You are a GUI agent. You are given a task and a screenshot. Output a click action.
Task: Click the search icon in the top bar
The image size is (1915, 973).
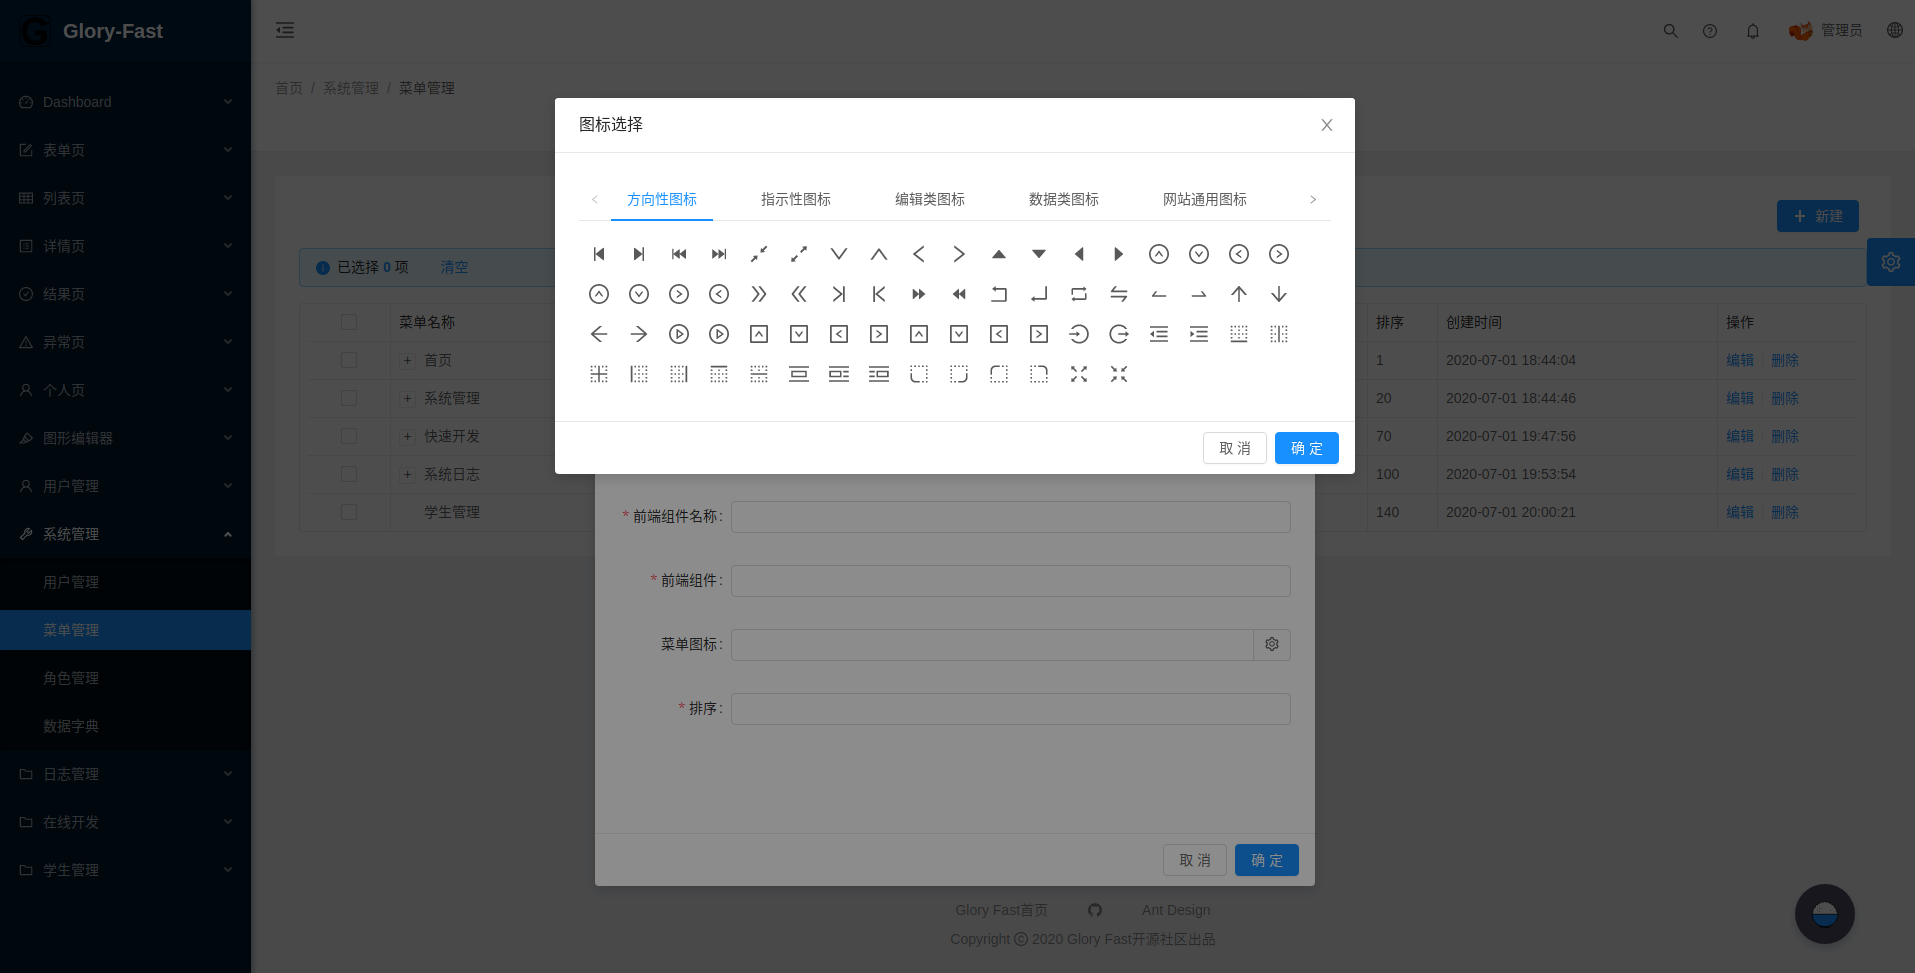coord(1670,31)
